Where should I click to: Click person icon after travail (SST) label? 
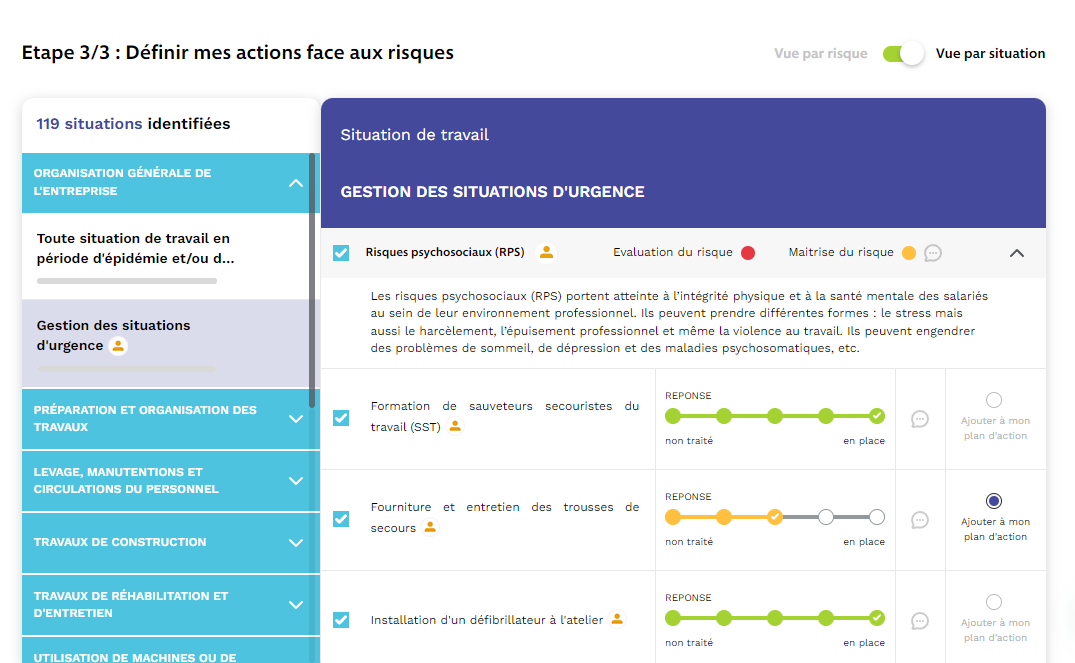tap(455, 426)
